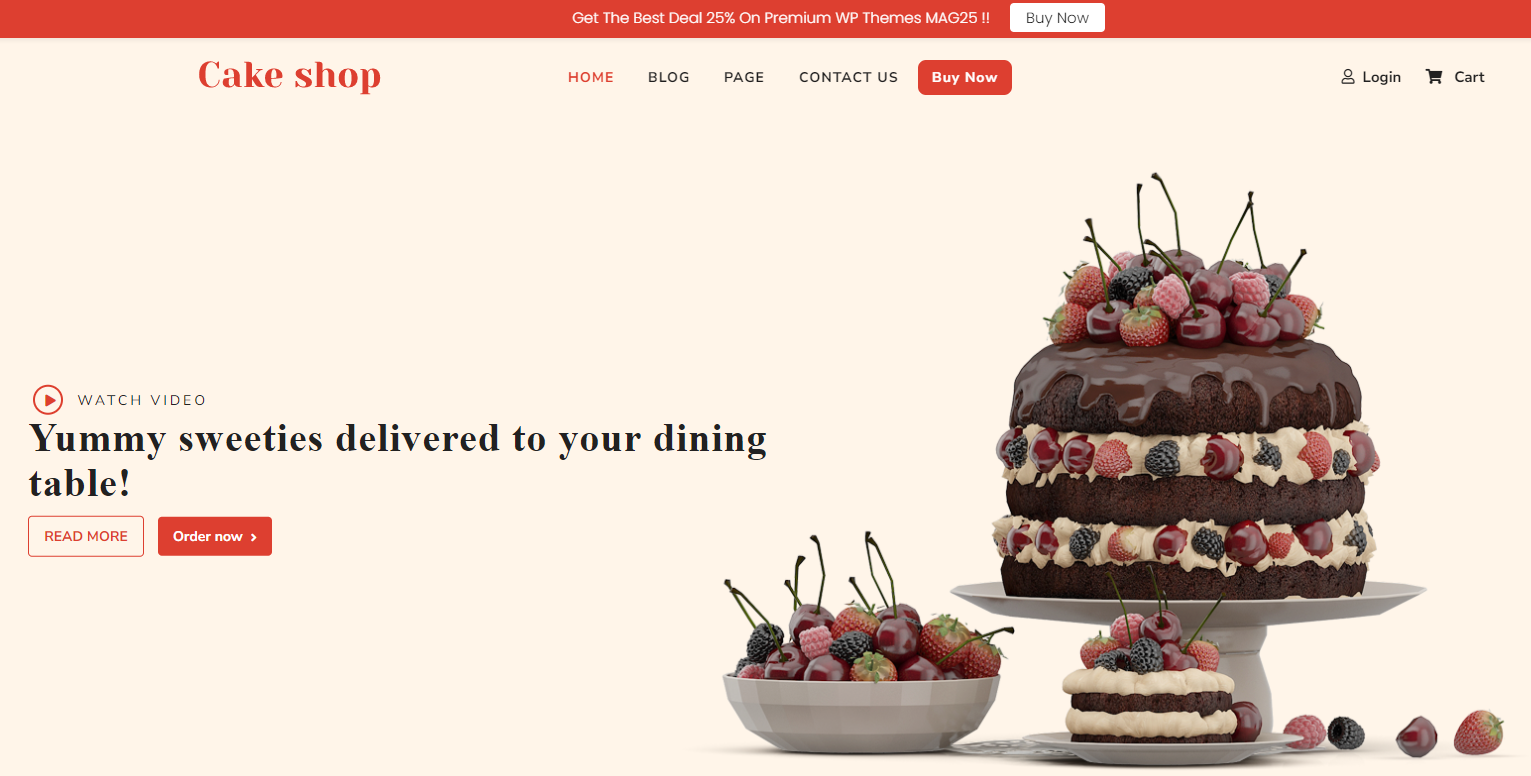Click the white Buy Now banner button
This screenshot has width=1531, height=776.
click(x=1057, y=18)
